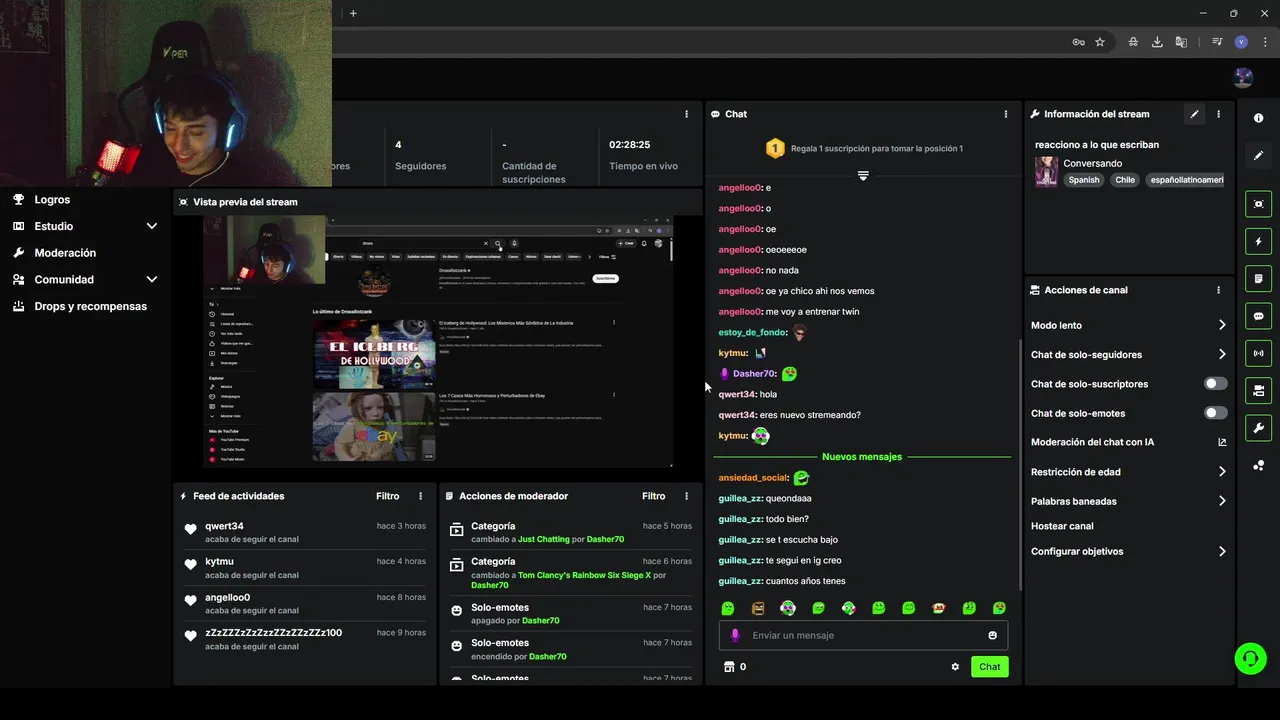Click in the Enviar un mensaje field
The width and height of the screenshot is (1280, 720).
click(863, 635)
